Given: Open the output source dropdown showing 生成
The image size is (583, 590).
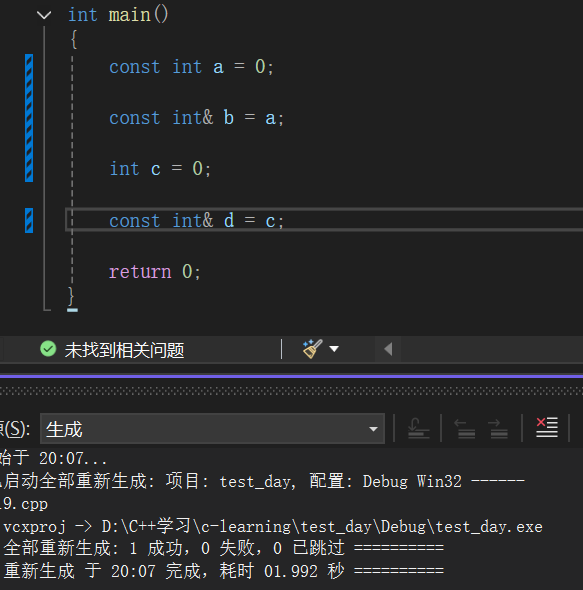Looking at the screenshot, I should click(212, 429).
